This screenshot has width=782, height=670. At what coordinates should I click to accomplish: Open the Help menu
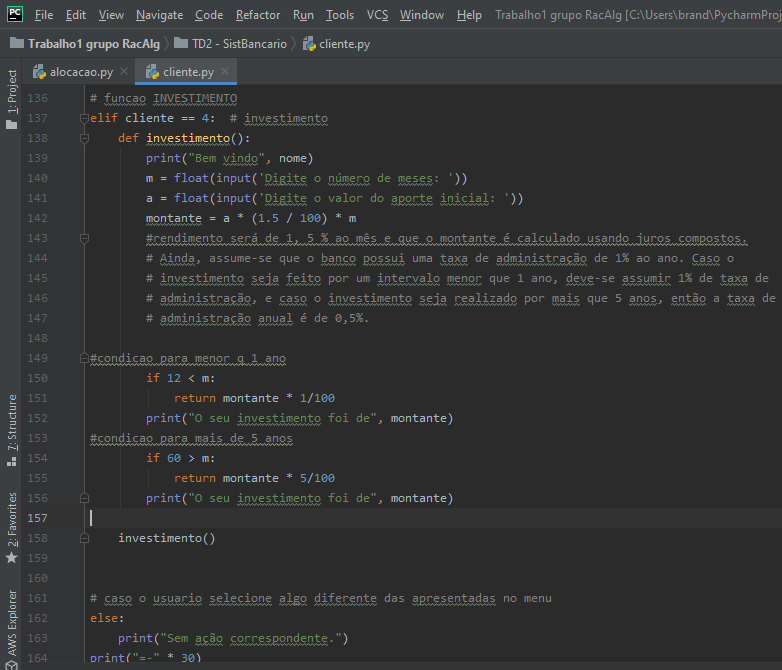pos(469,15)
